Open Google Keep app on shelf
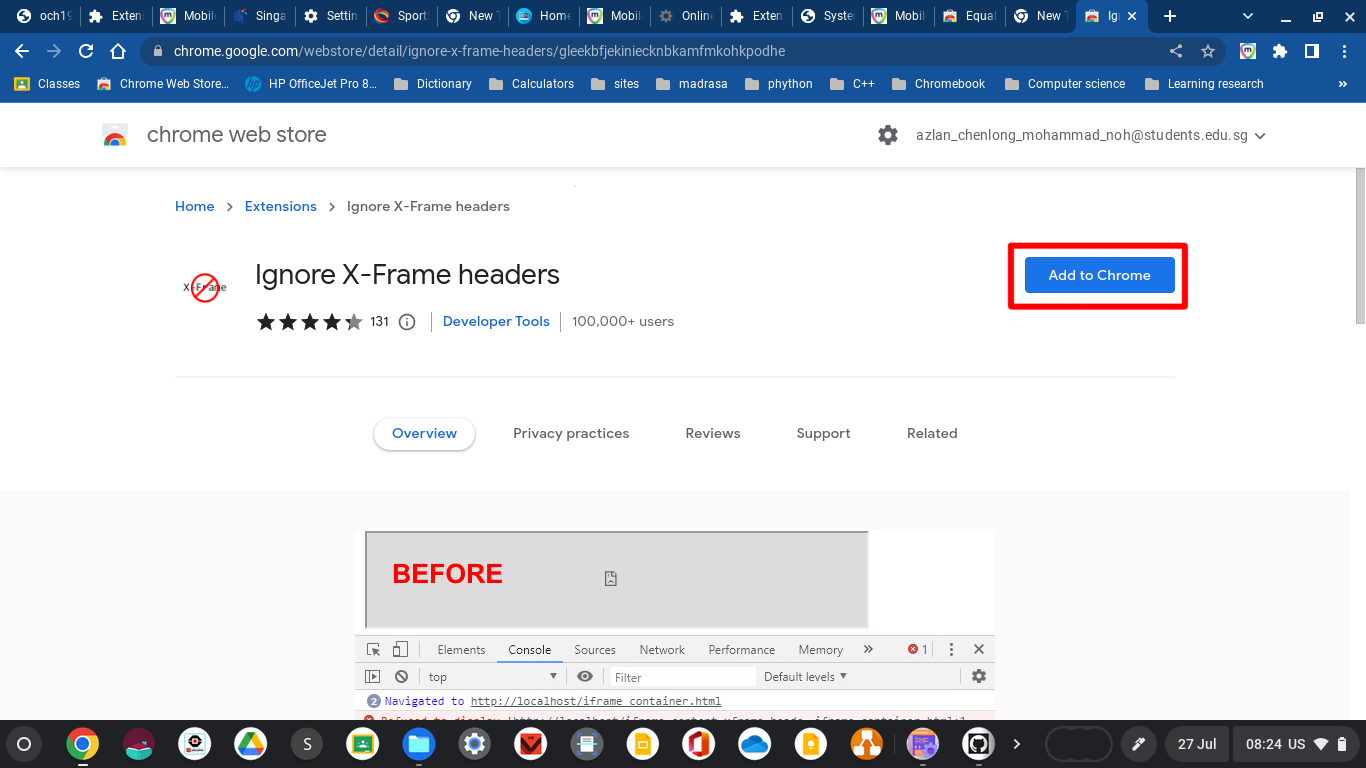 (x=810, y=744)
